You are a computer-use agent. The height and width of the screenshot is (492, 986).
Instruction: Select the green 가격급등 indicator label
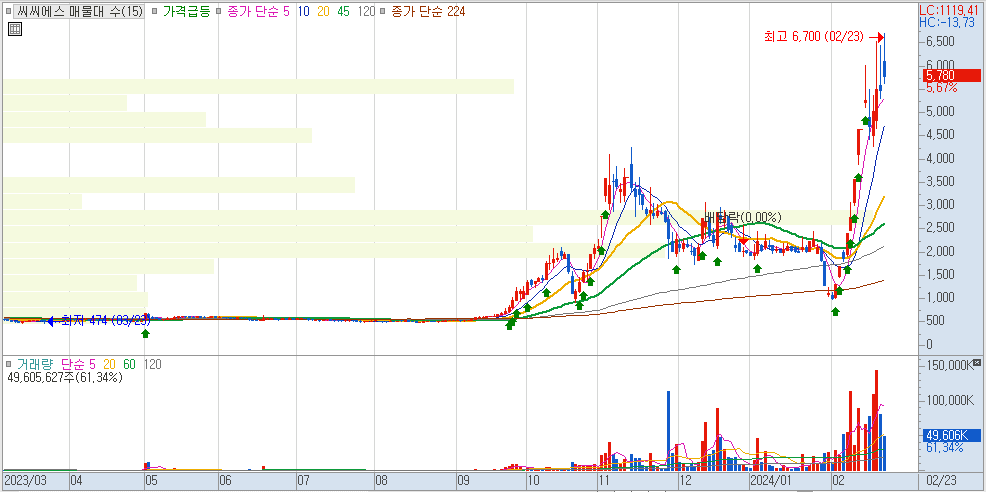tap(186, 11)
